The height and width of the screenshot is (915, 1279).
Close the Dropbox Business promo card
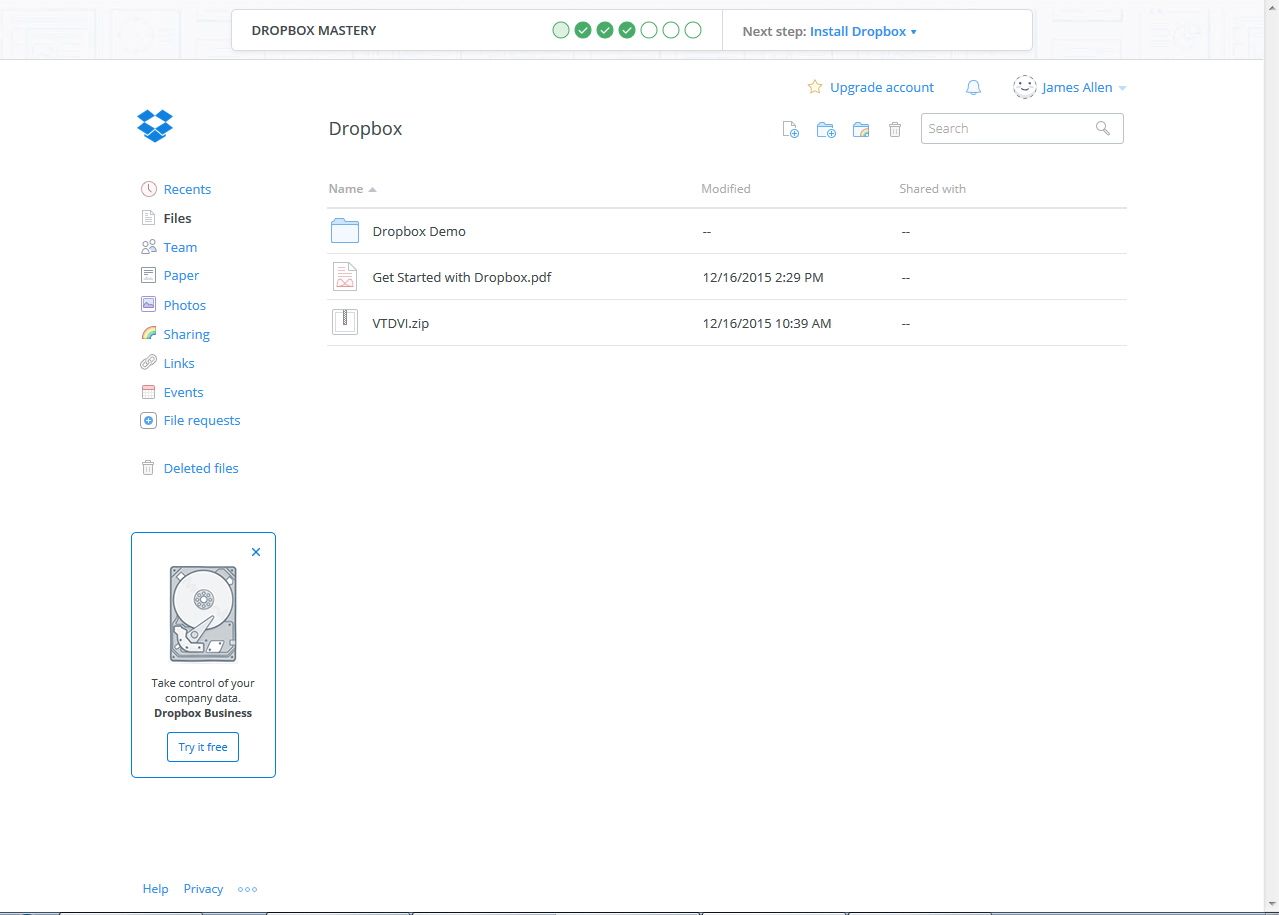point(256,552)
